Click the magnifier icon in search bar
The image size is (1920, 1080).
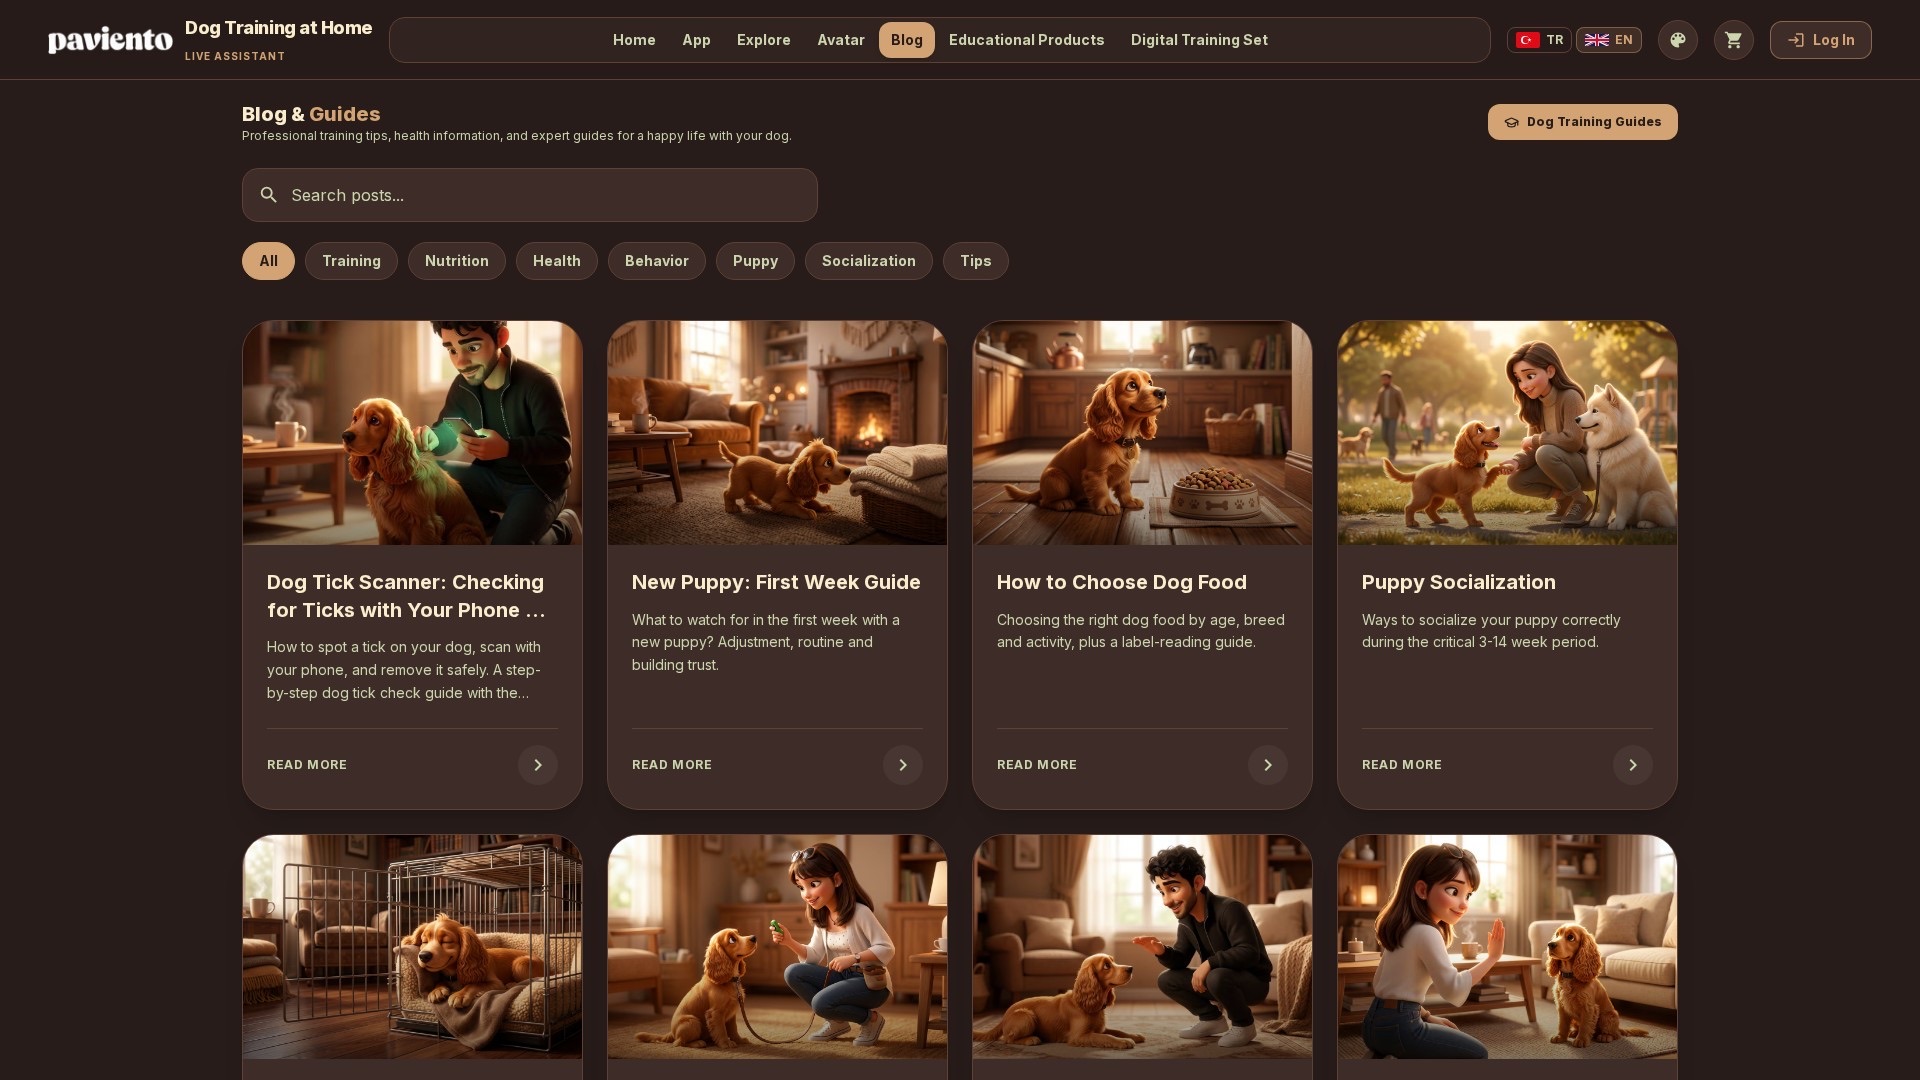tap(268, 195)
